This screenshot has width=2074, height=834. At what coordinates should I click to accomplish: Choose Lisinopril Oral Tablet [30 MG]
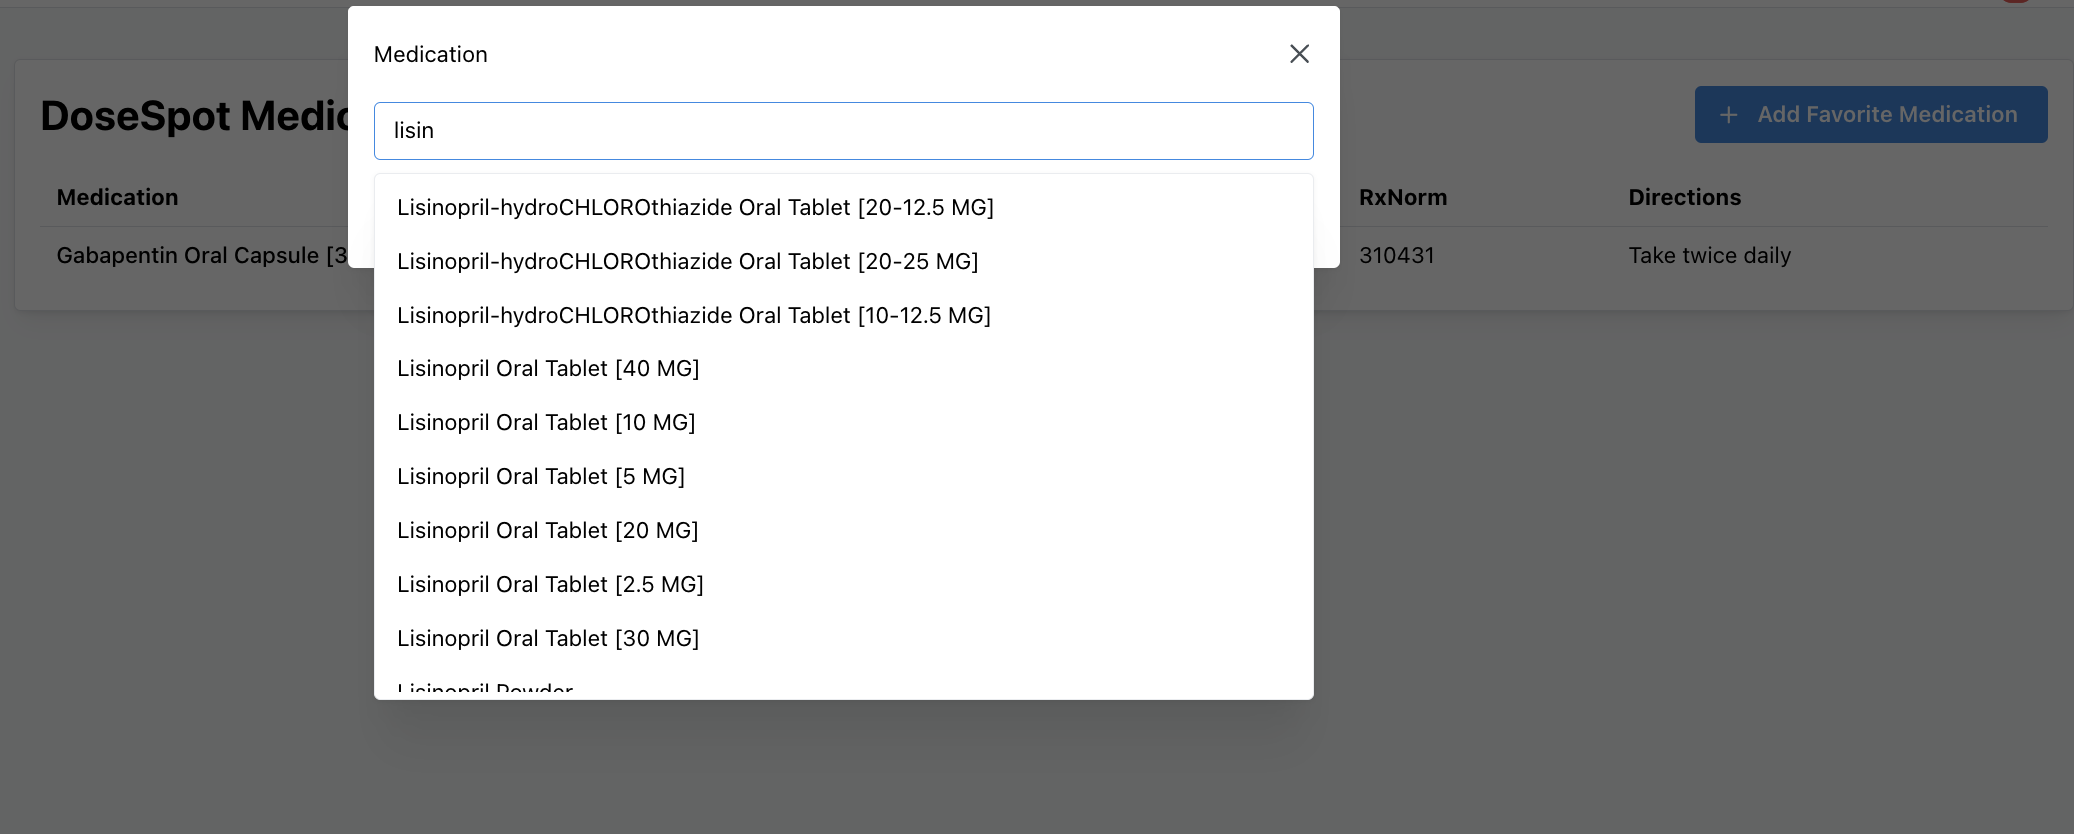[548, 639]
